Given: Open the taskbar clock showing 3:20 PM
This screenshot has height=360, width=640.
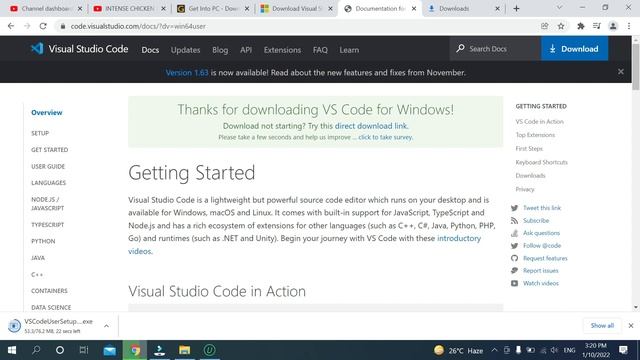Looking at the screenshot, I should pos(596,350).
